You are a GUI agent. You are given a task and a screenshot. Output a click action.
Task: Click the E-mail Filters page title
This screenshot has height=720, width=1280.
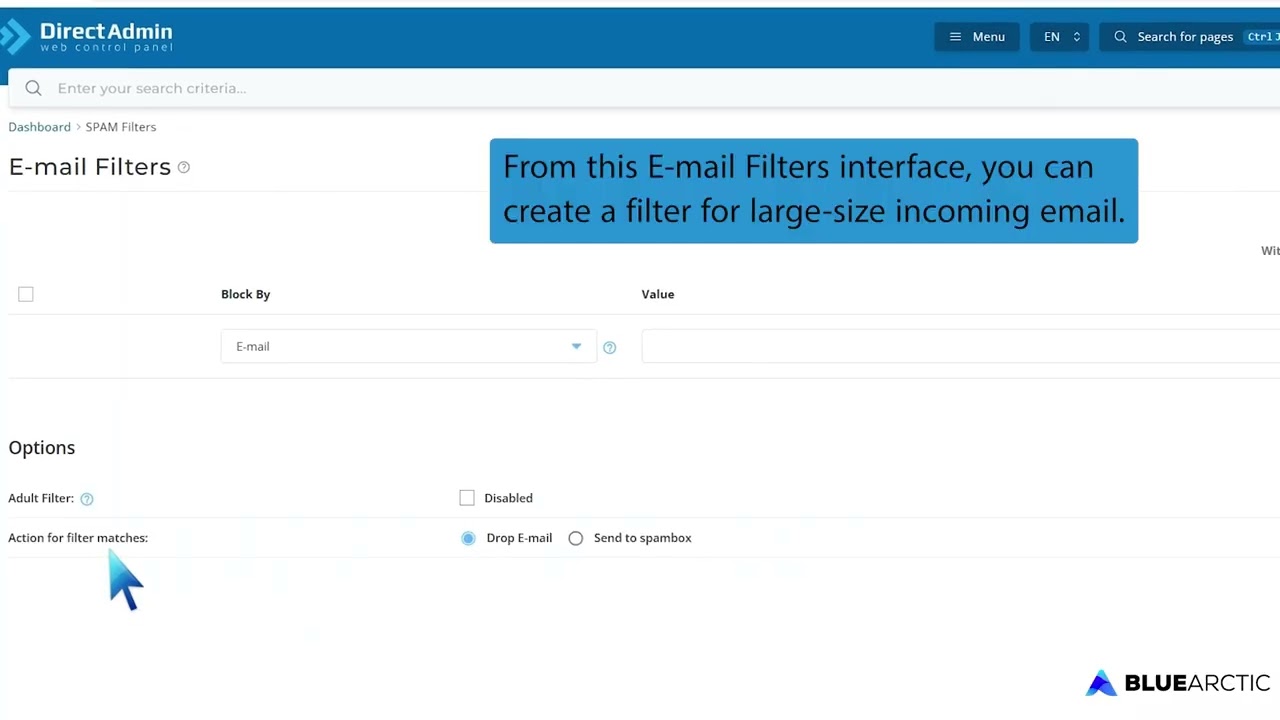[90, 167]
